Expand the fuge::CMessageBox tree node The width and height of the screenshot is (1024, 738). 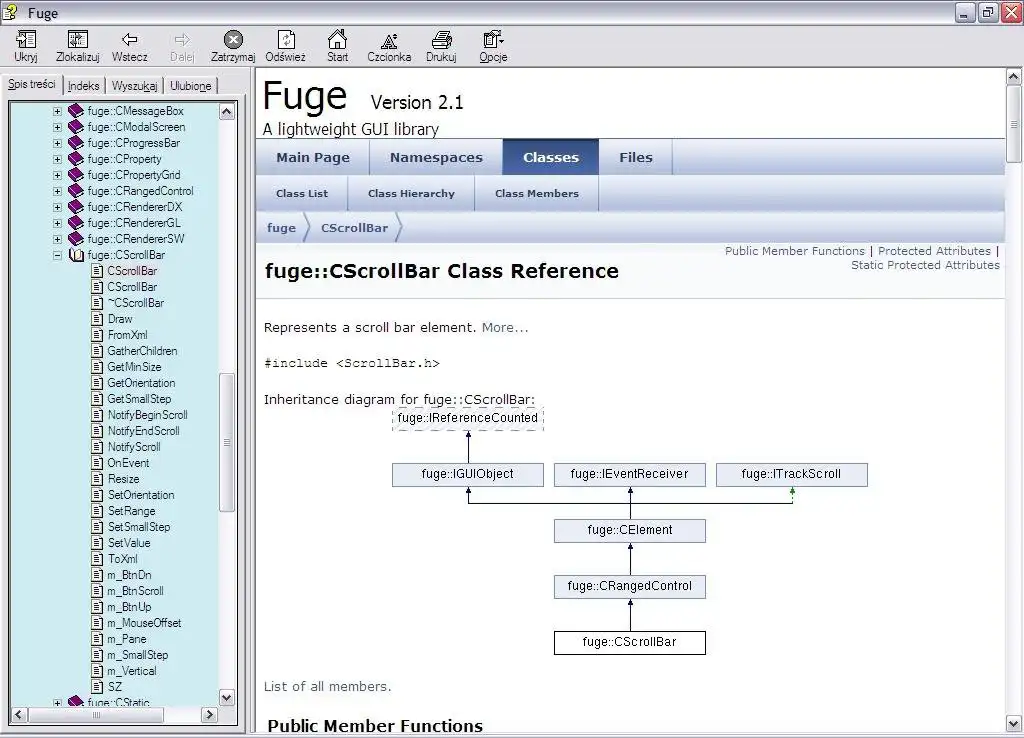57,111
